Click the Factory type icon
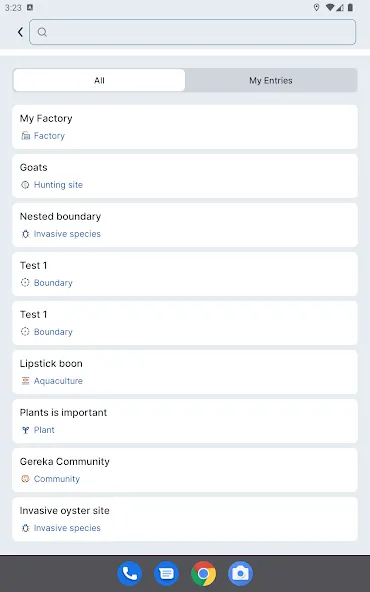 tap(25, 136)
